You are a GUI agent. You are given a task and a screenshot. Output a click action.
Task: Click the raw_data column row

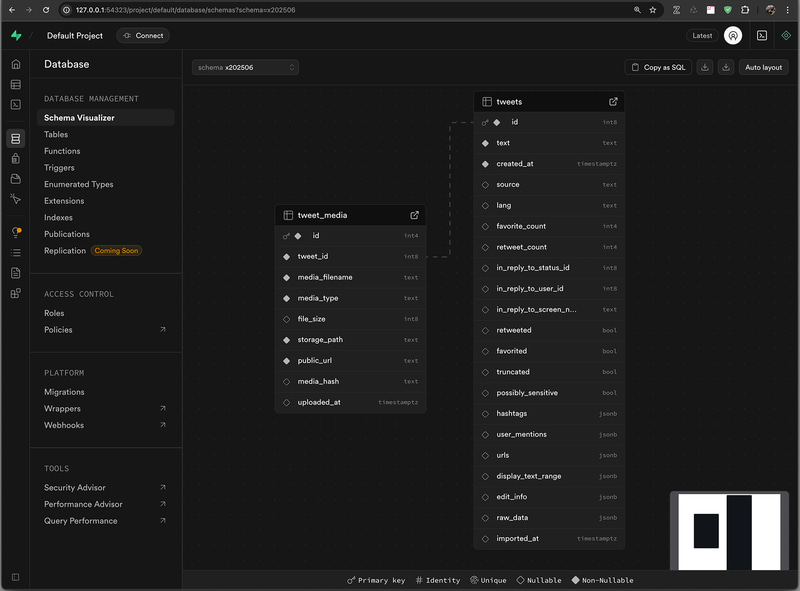549,518
